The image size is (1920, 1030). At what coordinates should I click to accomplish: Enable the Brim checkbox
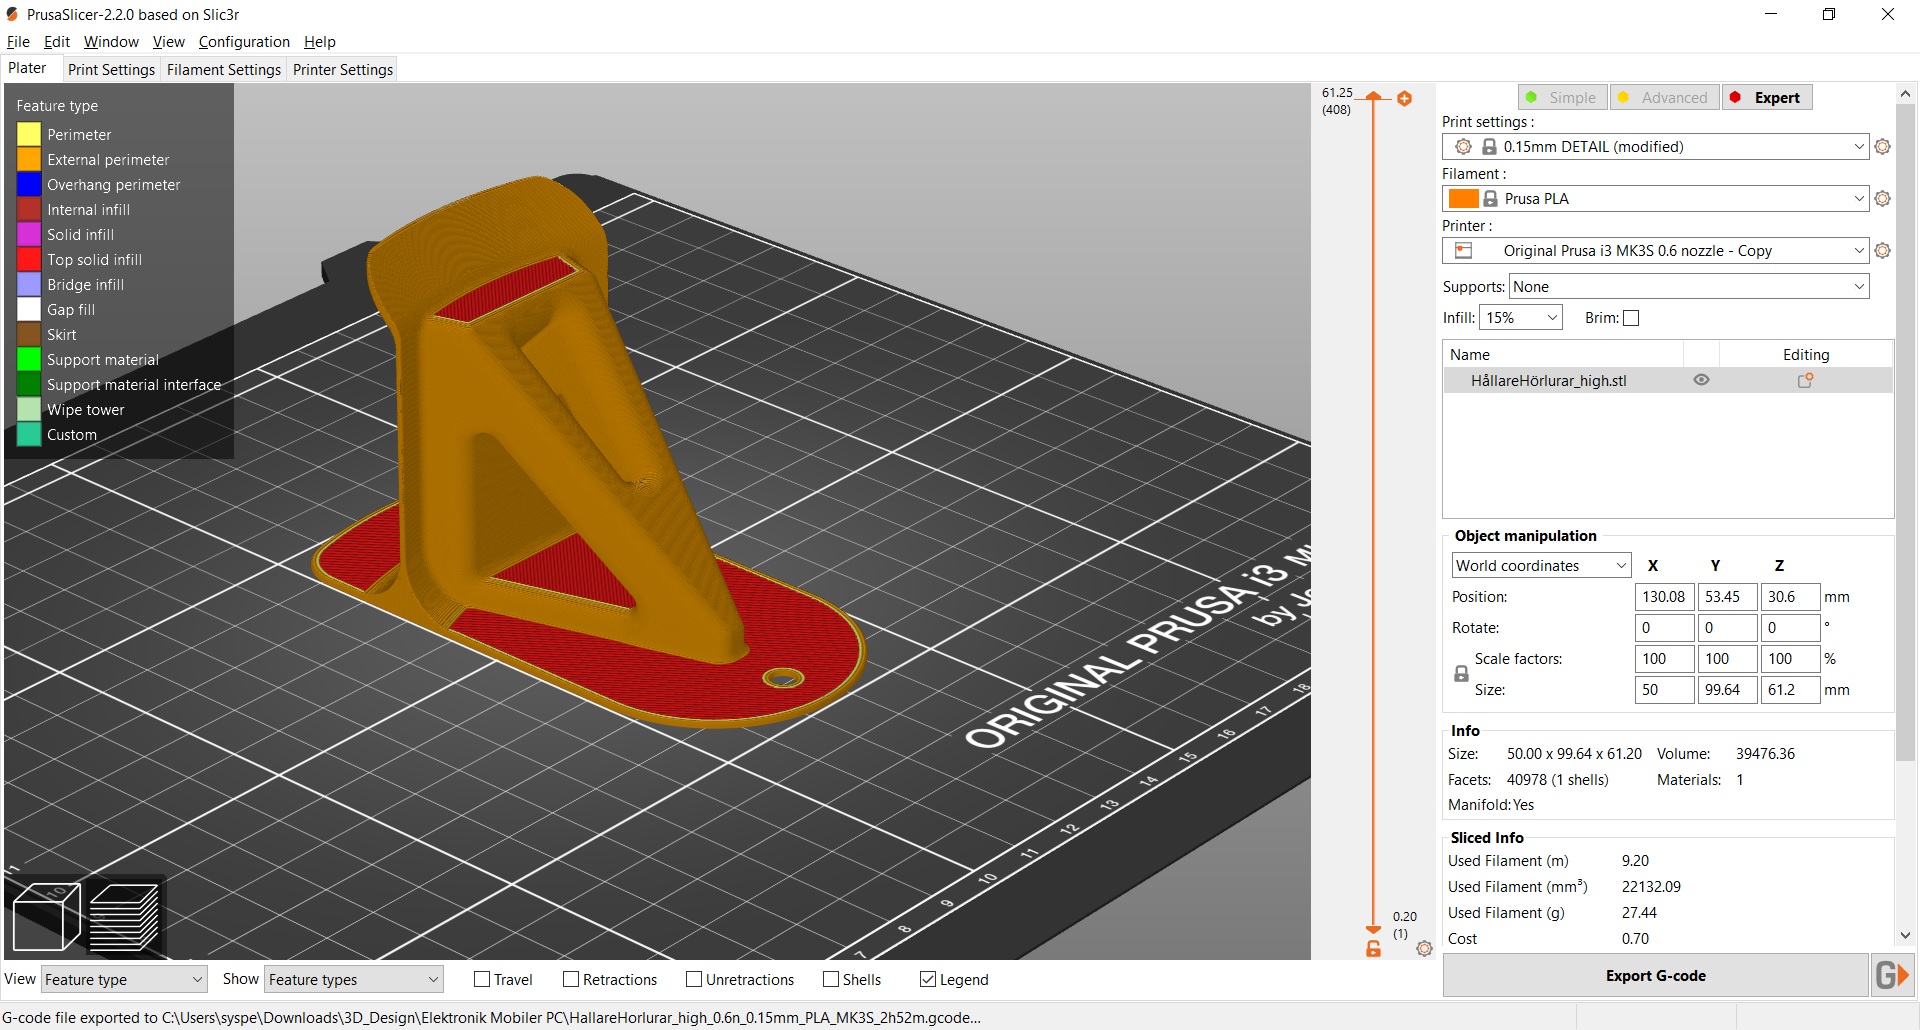click(x=1631, y=318)
